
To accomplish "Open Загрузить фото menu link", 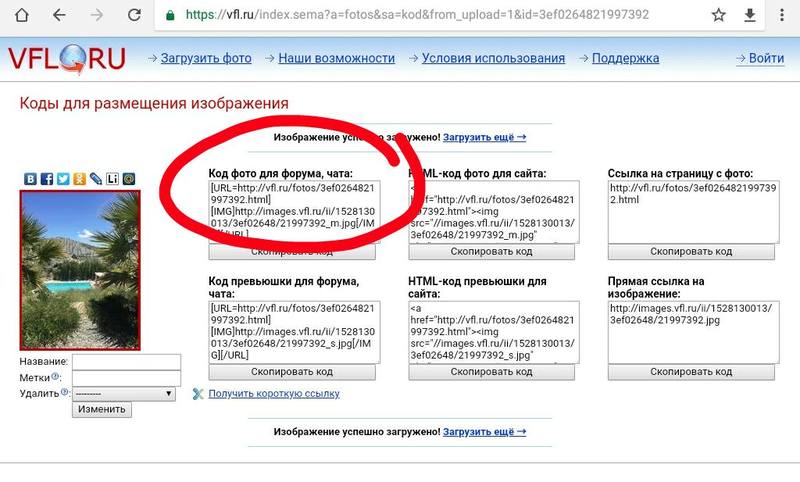I will coord(208,59).
